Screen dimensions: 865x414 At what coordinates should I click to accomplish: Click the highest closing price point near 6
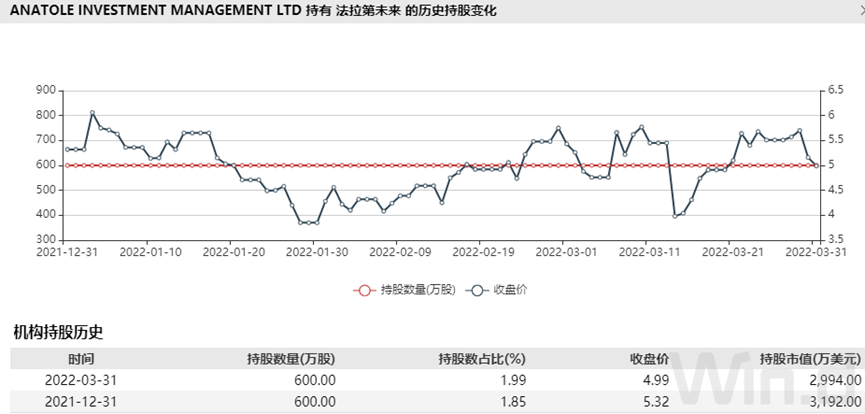point(92,113)
